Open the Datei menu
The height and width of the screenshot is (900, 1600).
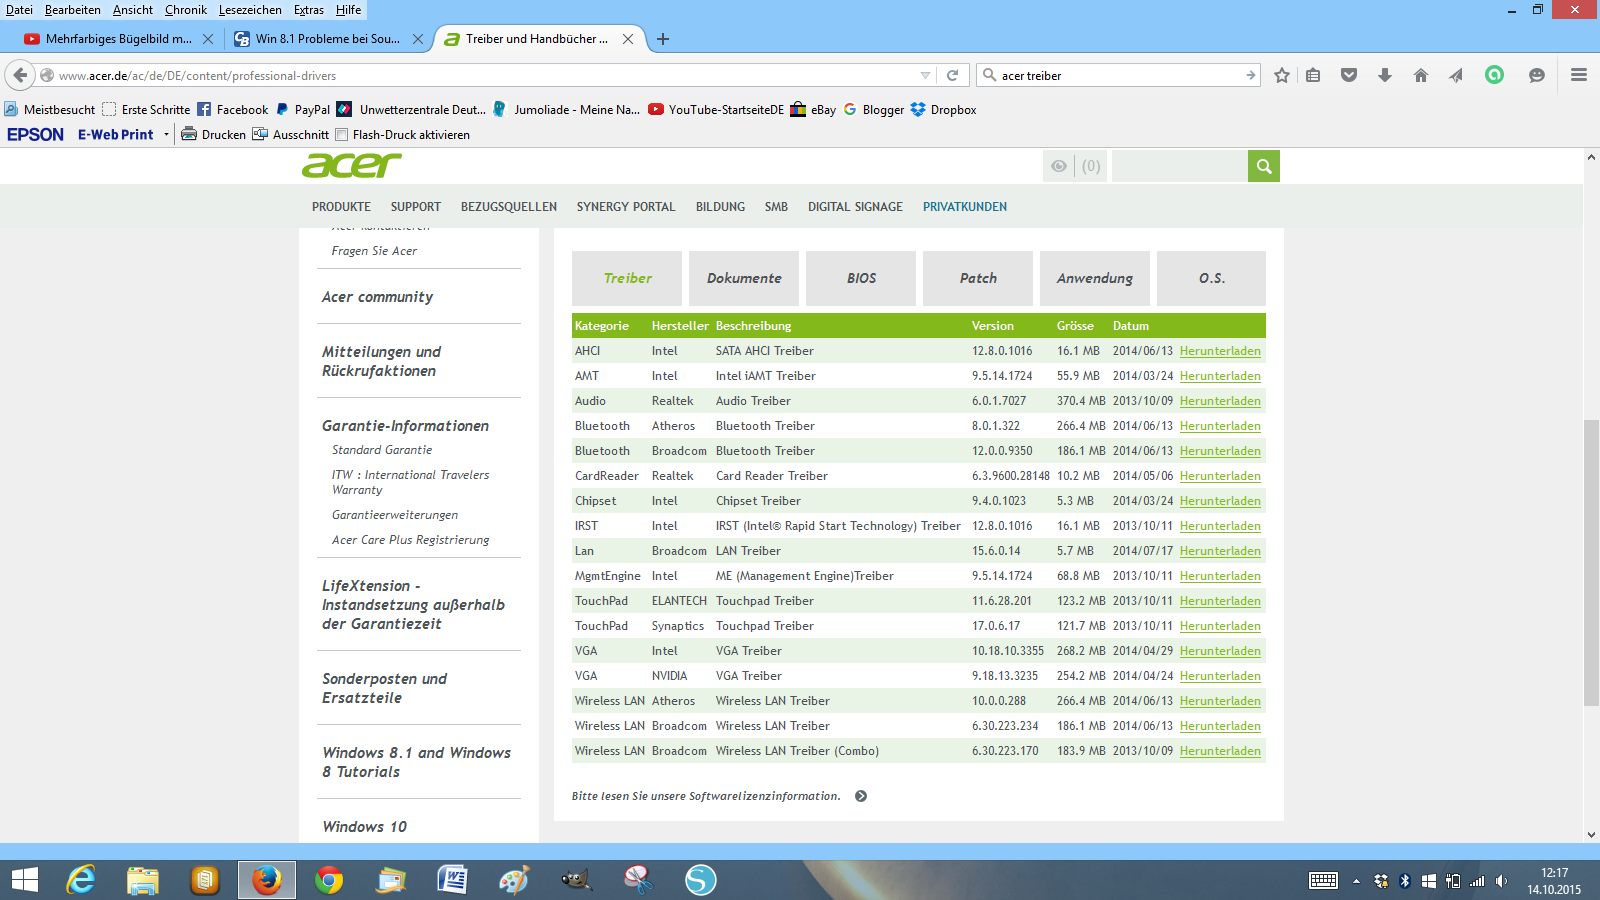19,10
